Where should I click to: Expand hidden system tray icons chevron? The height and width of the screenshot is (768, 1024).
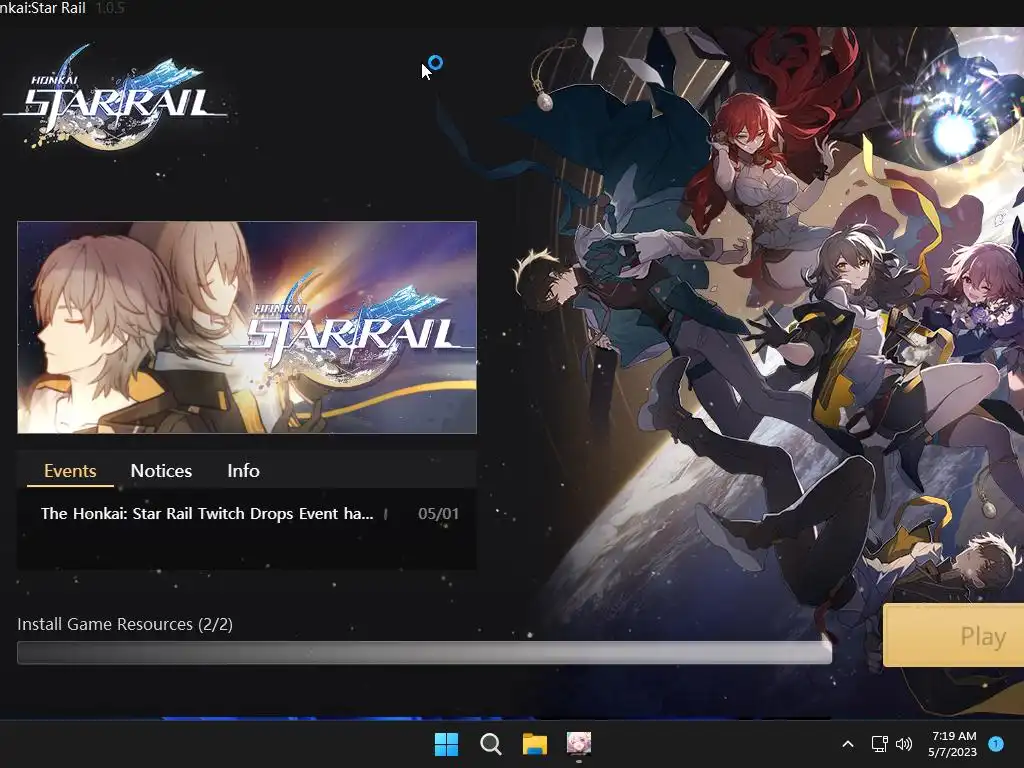[848, 744]
